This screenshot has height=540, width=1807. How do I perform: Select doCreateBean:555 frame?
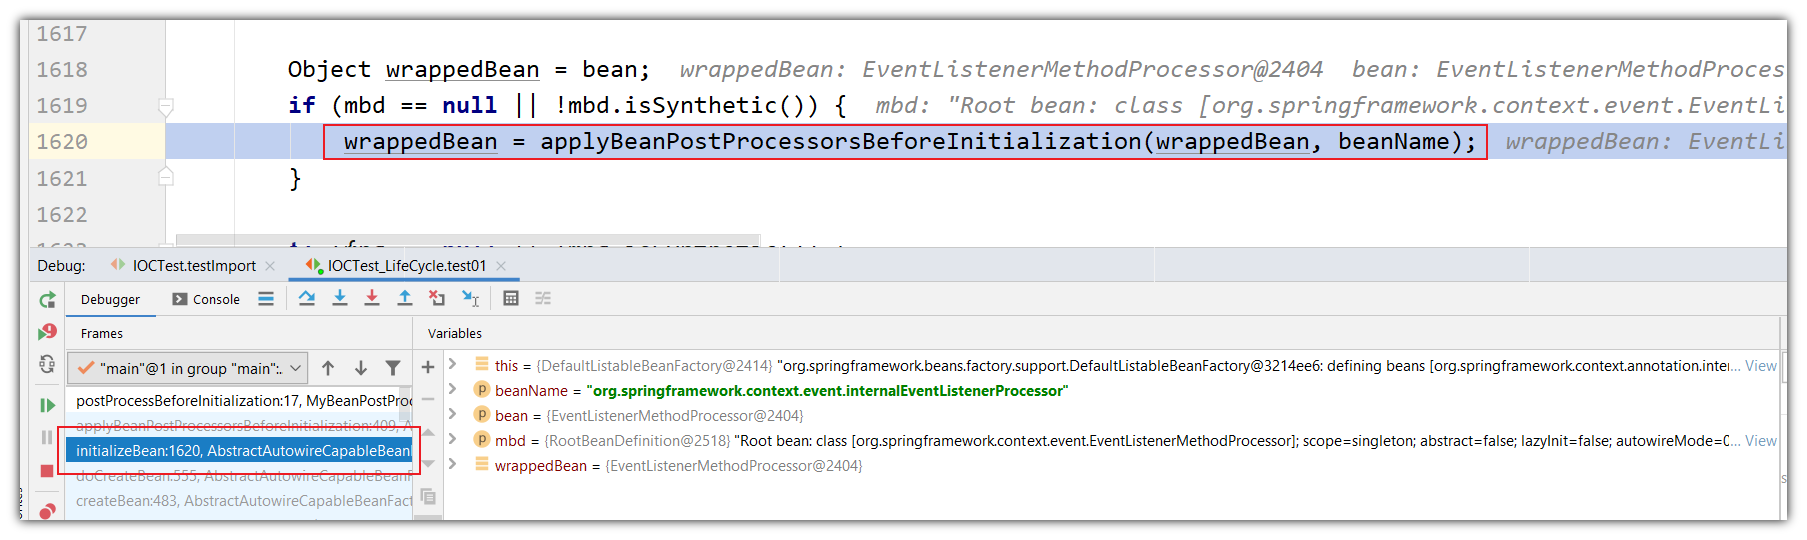(240, 476)
